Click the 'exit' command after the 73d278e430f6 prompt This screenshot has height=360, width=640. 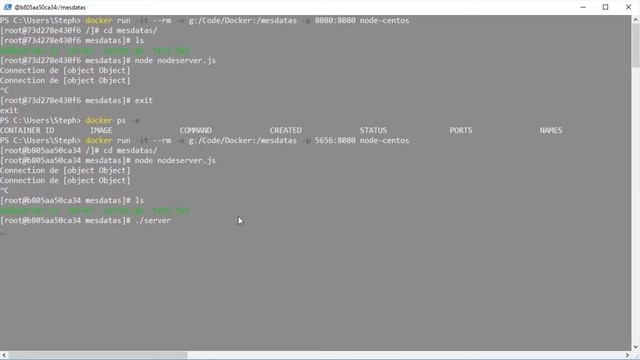point(144,100)
